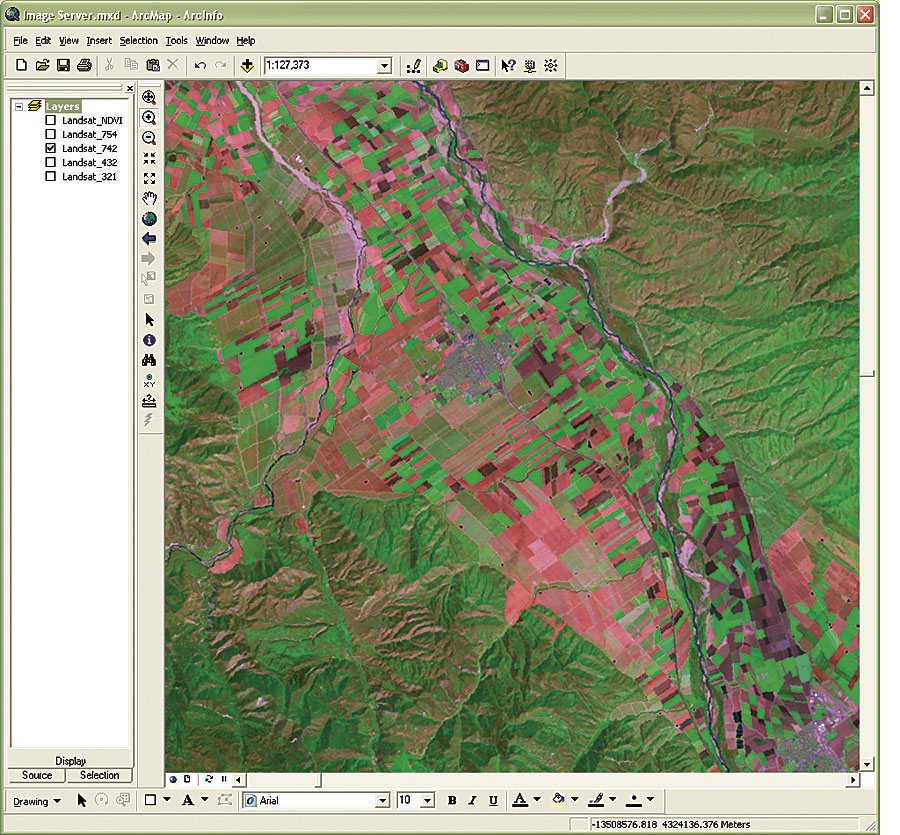Open the Editor toolbar pencil icon

click(414, 65)
